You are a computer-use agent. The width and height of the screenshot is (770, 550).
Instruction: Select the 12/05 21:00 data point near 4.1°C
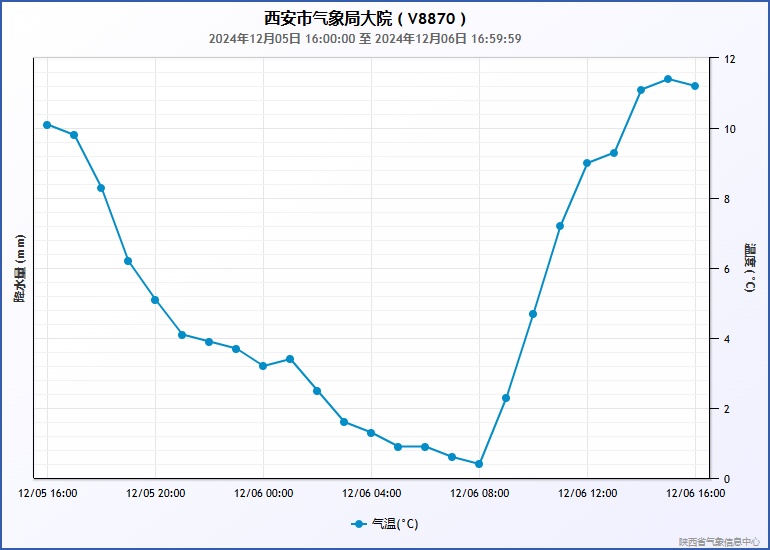[x=182, y=334]
